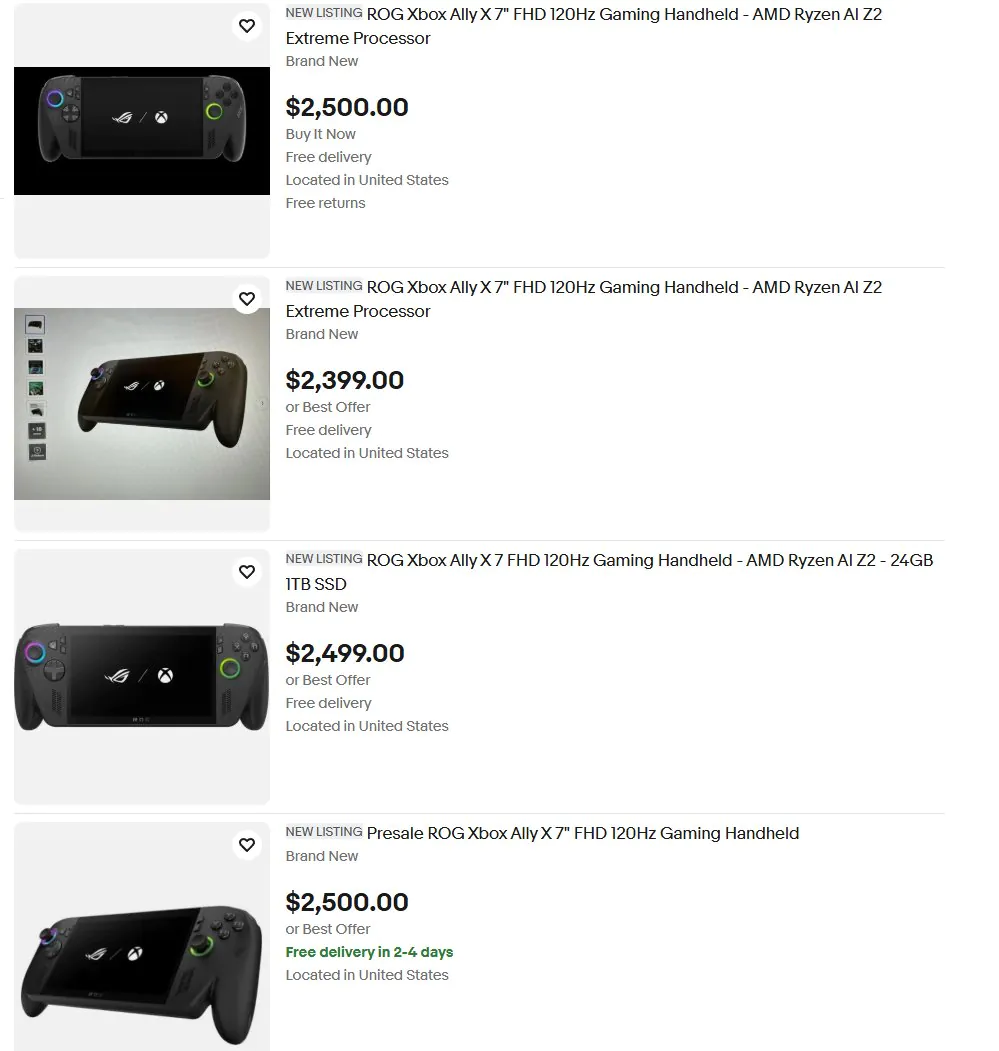This screenshot has height=1051, width=999.
Task: View the $2,499 listing's handheld image
Action: [x=142, y=676]
